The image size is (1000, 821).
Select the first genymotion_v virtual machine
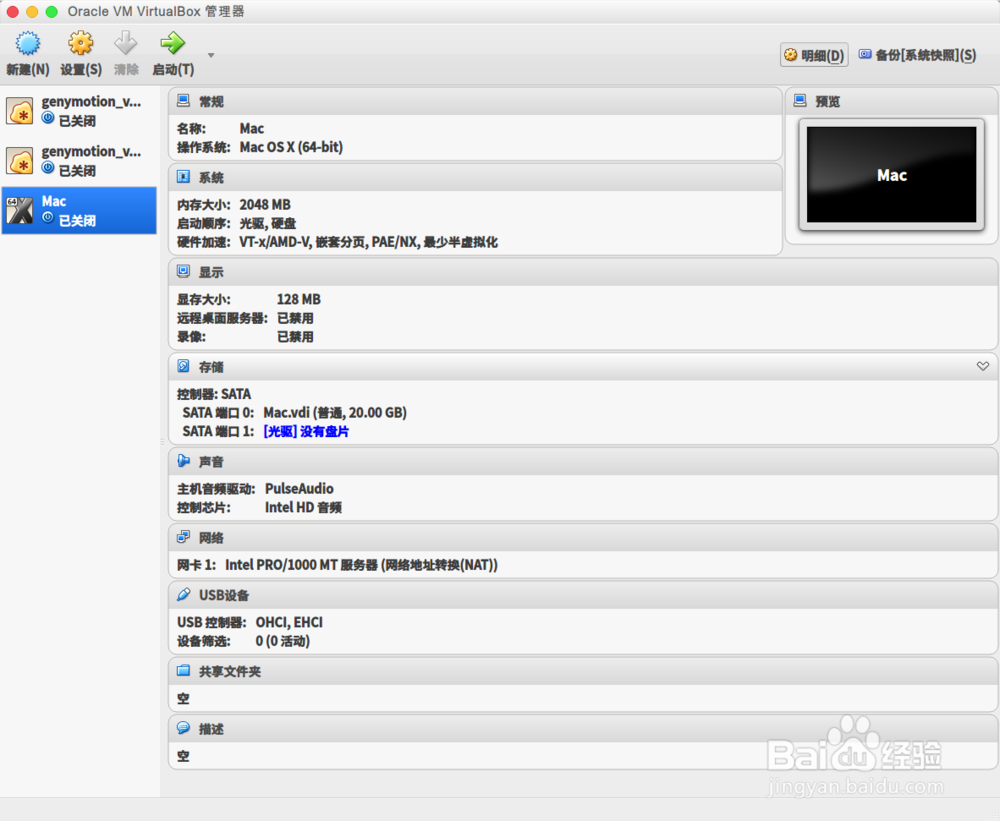[x=79, y=109]
